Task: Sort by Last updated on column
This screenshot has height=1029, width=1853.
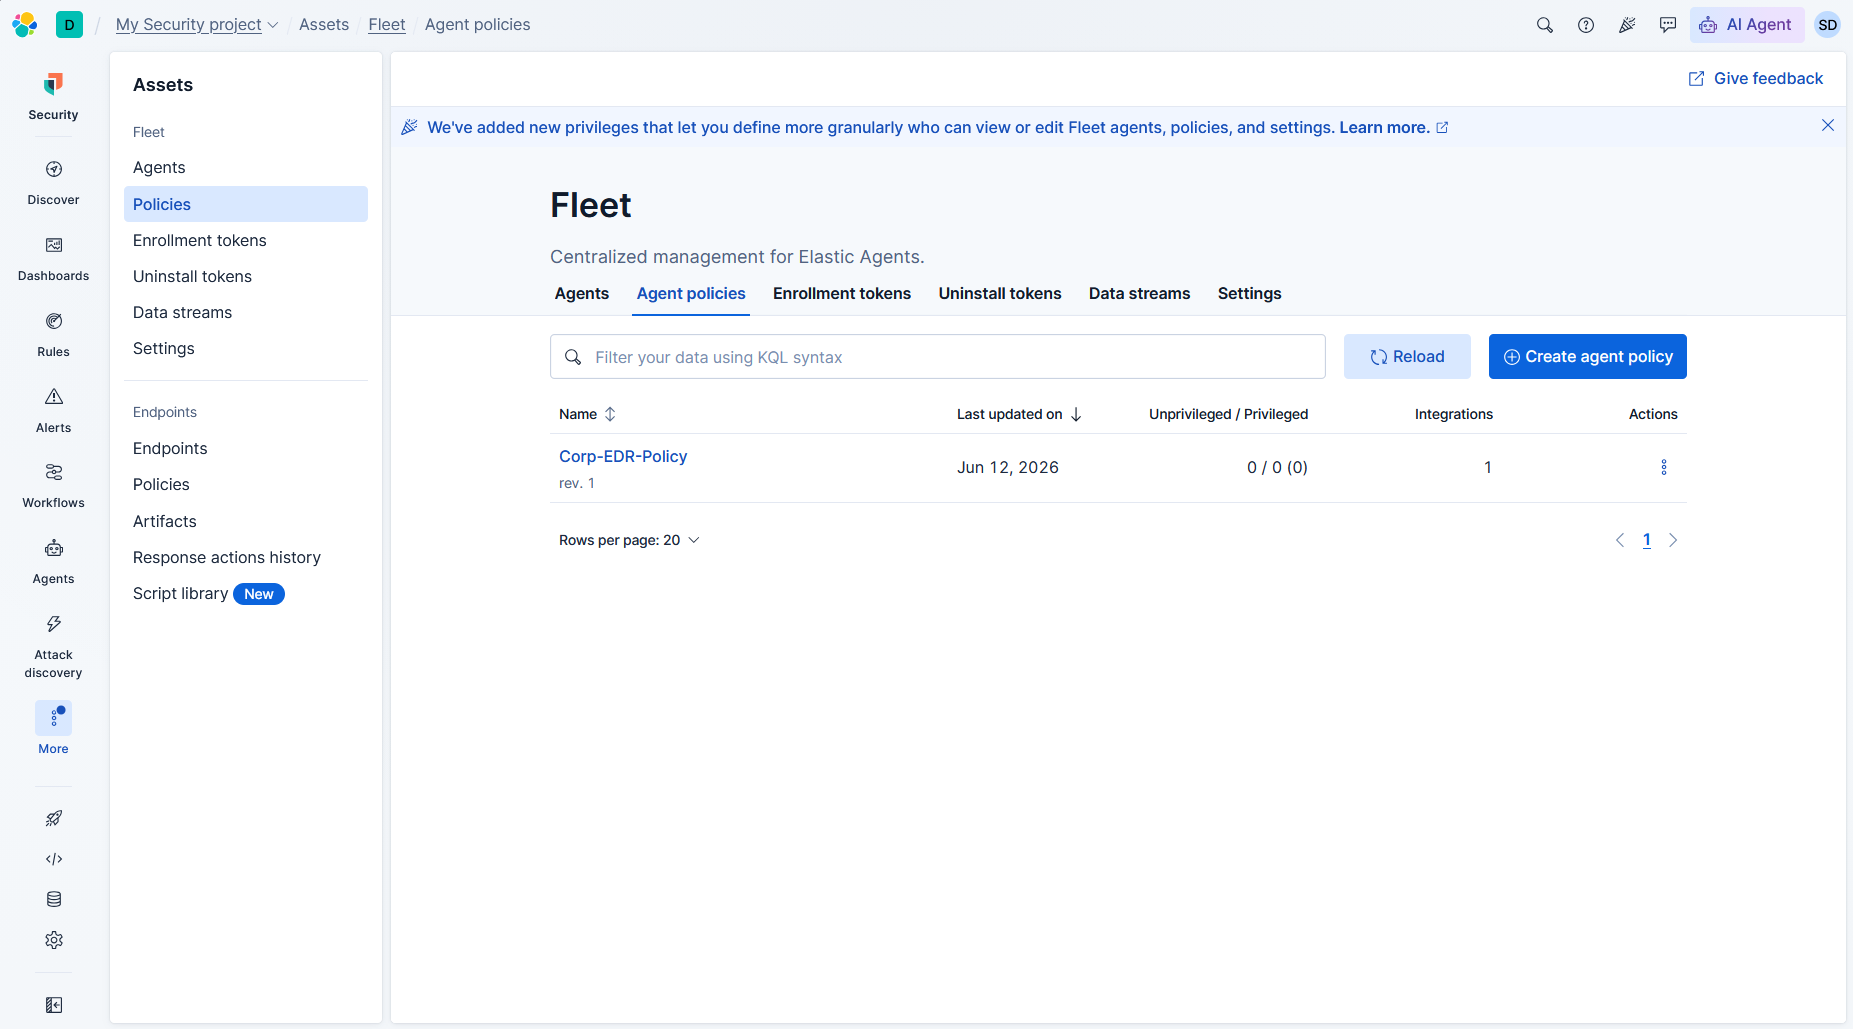Action: tap(1019, 414)
